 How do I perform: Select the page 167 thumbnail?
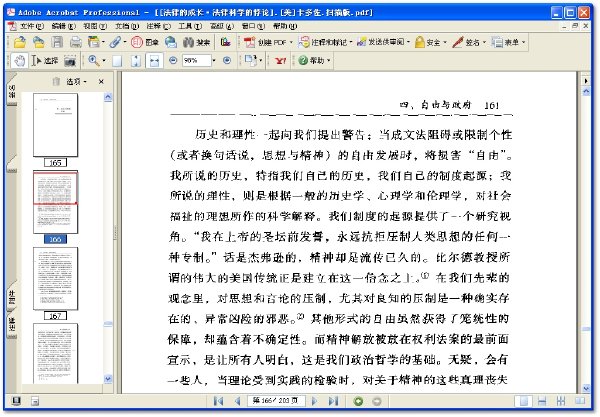coord(55,279)
